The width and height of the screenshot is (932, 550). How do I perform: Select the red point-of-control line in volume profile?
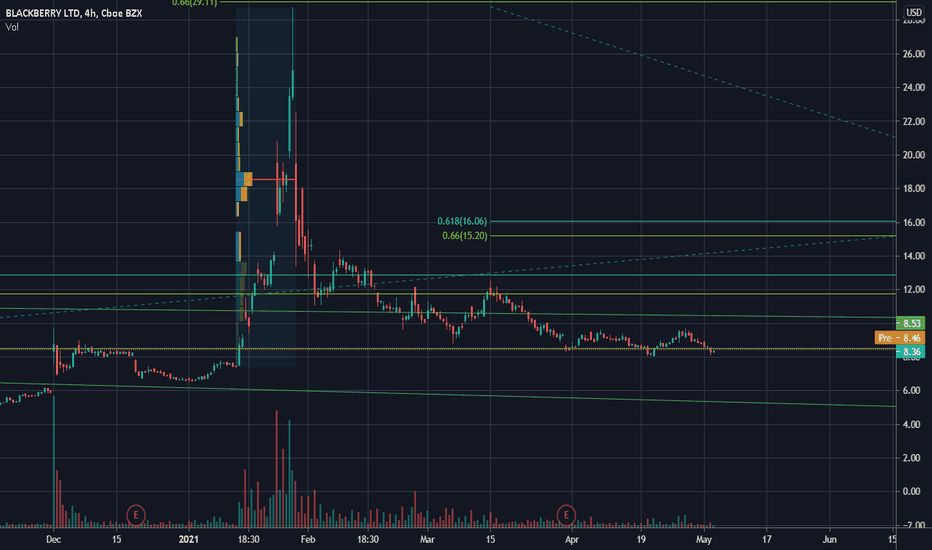273,179
